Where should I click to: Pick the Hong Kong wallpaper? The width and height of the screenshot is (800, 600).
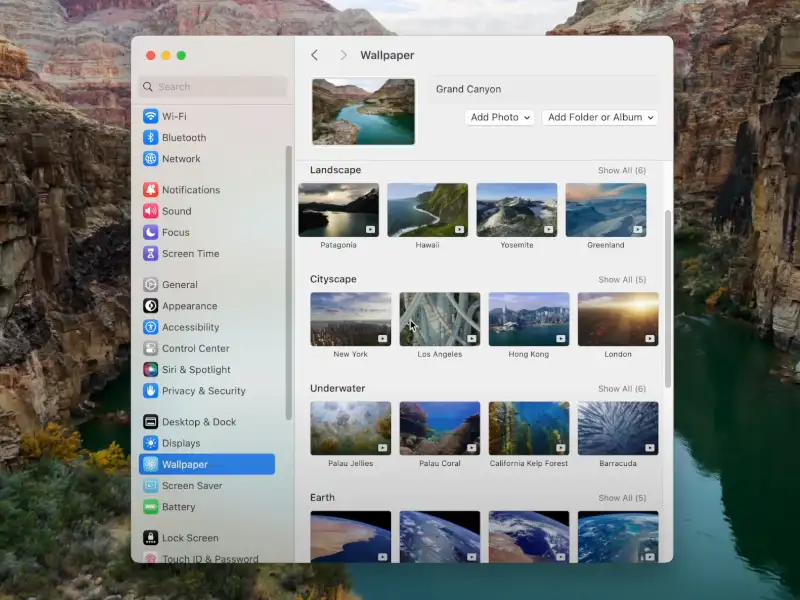tap(529, 319)
